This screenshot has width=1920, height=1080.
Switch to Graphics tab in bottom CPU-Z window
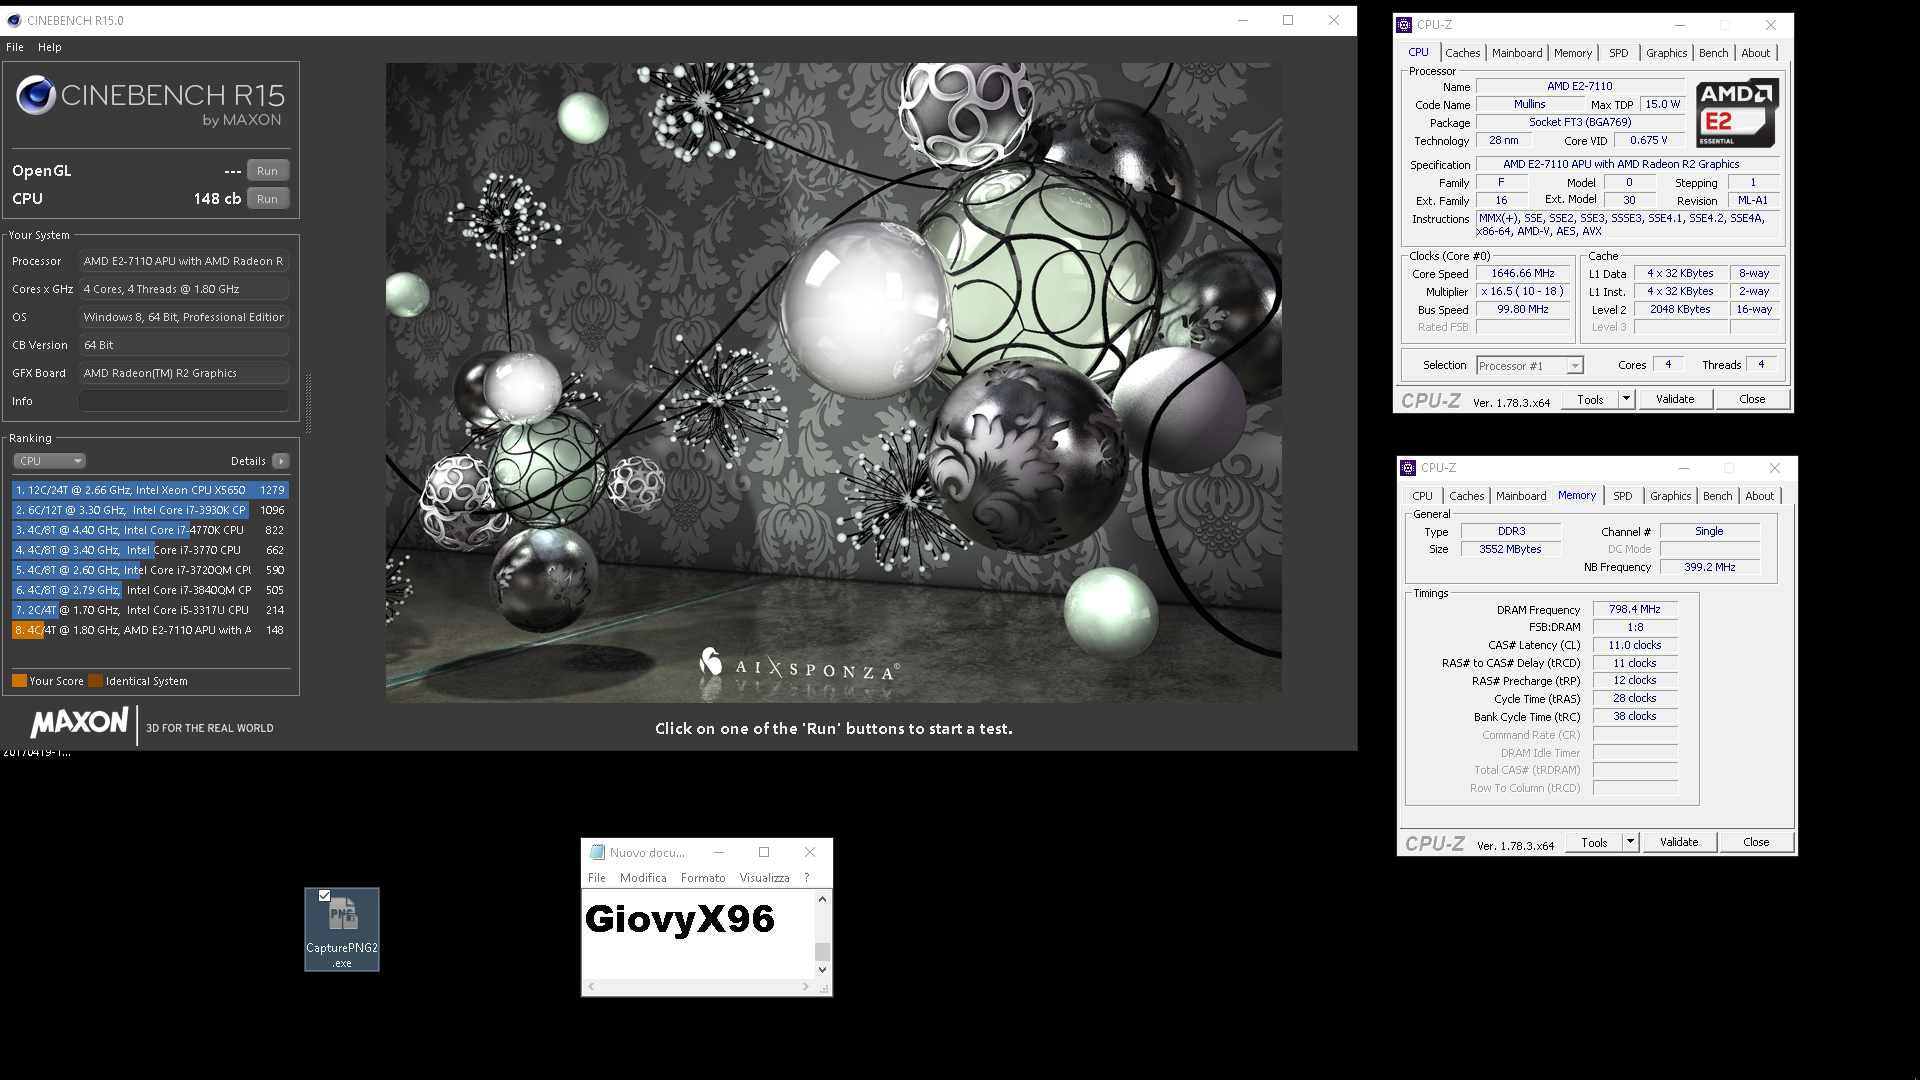pyautogui.click(x=1671, y=496)
